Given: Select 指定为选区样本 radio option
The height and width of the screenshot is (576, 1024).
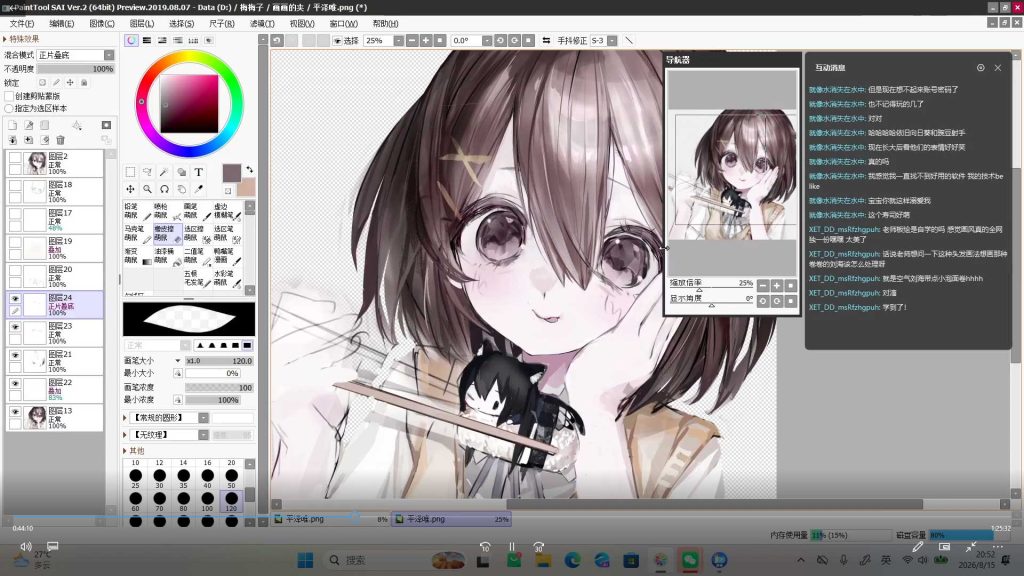Looking at the screenshot, I should tap(9, 108).
